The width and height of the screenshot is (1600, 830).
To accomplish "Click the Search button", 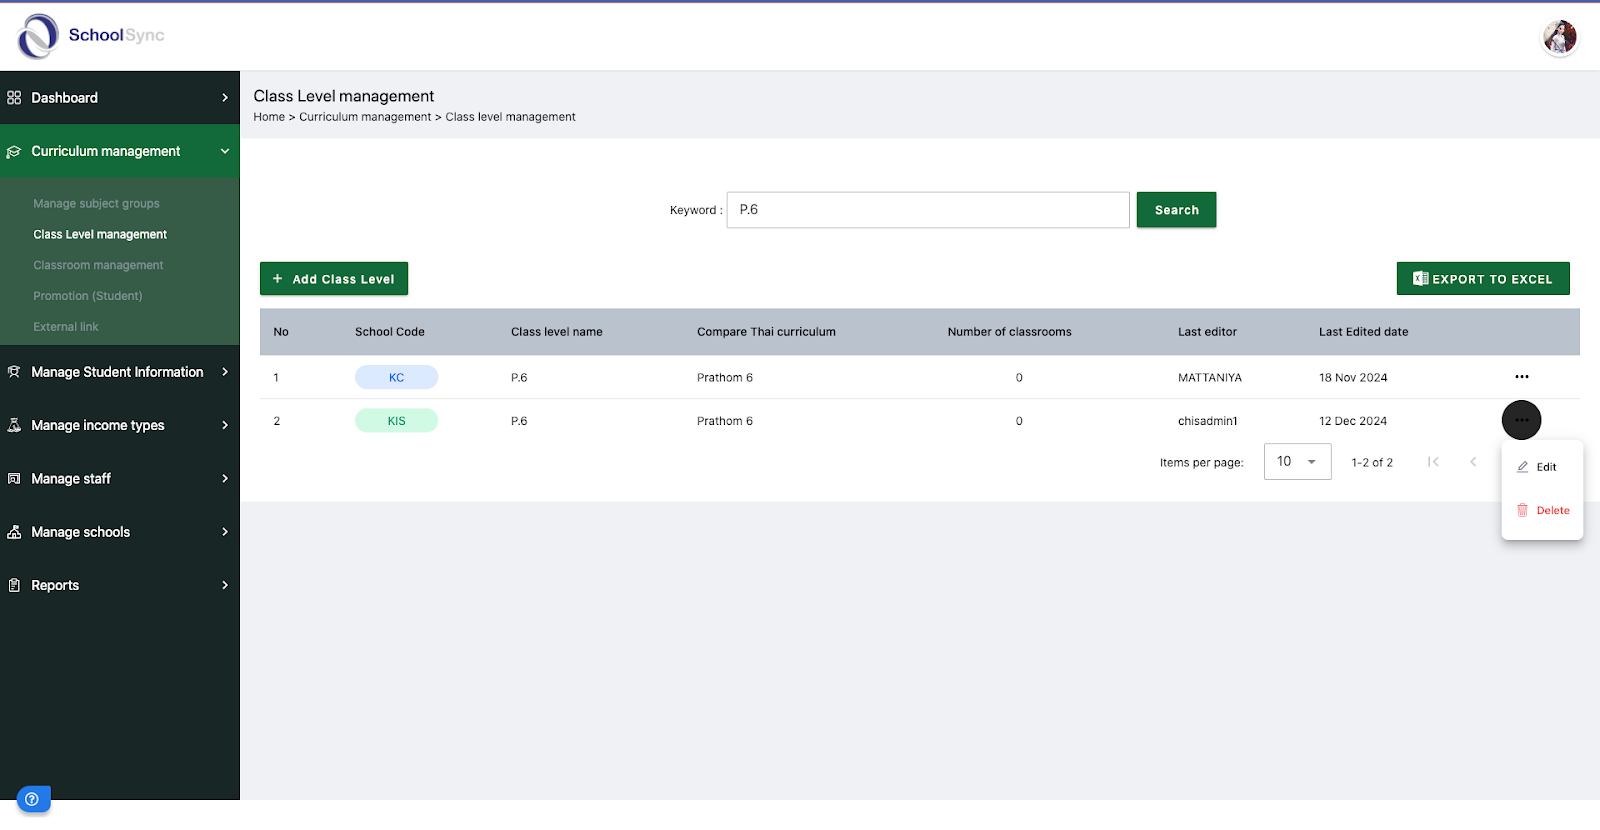I will (1176, 210).
